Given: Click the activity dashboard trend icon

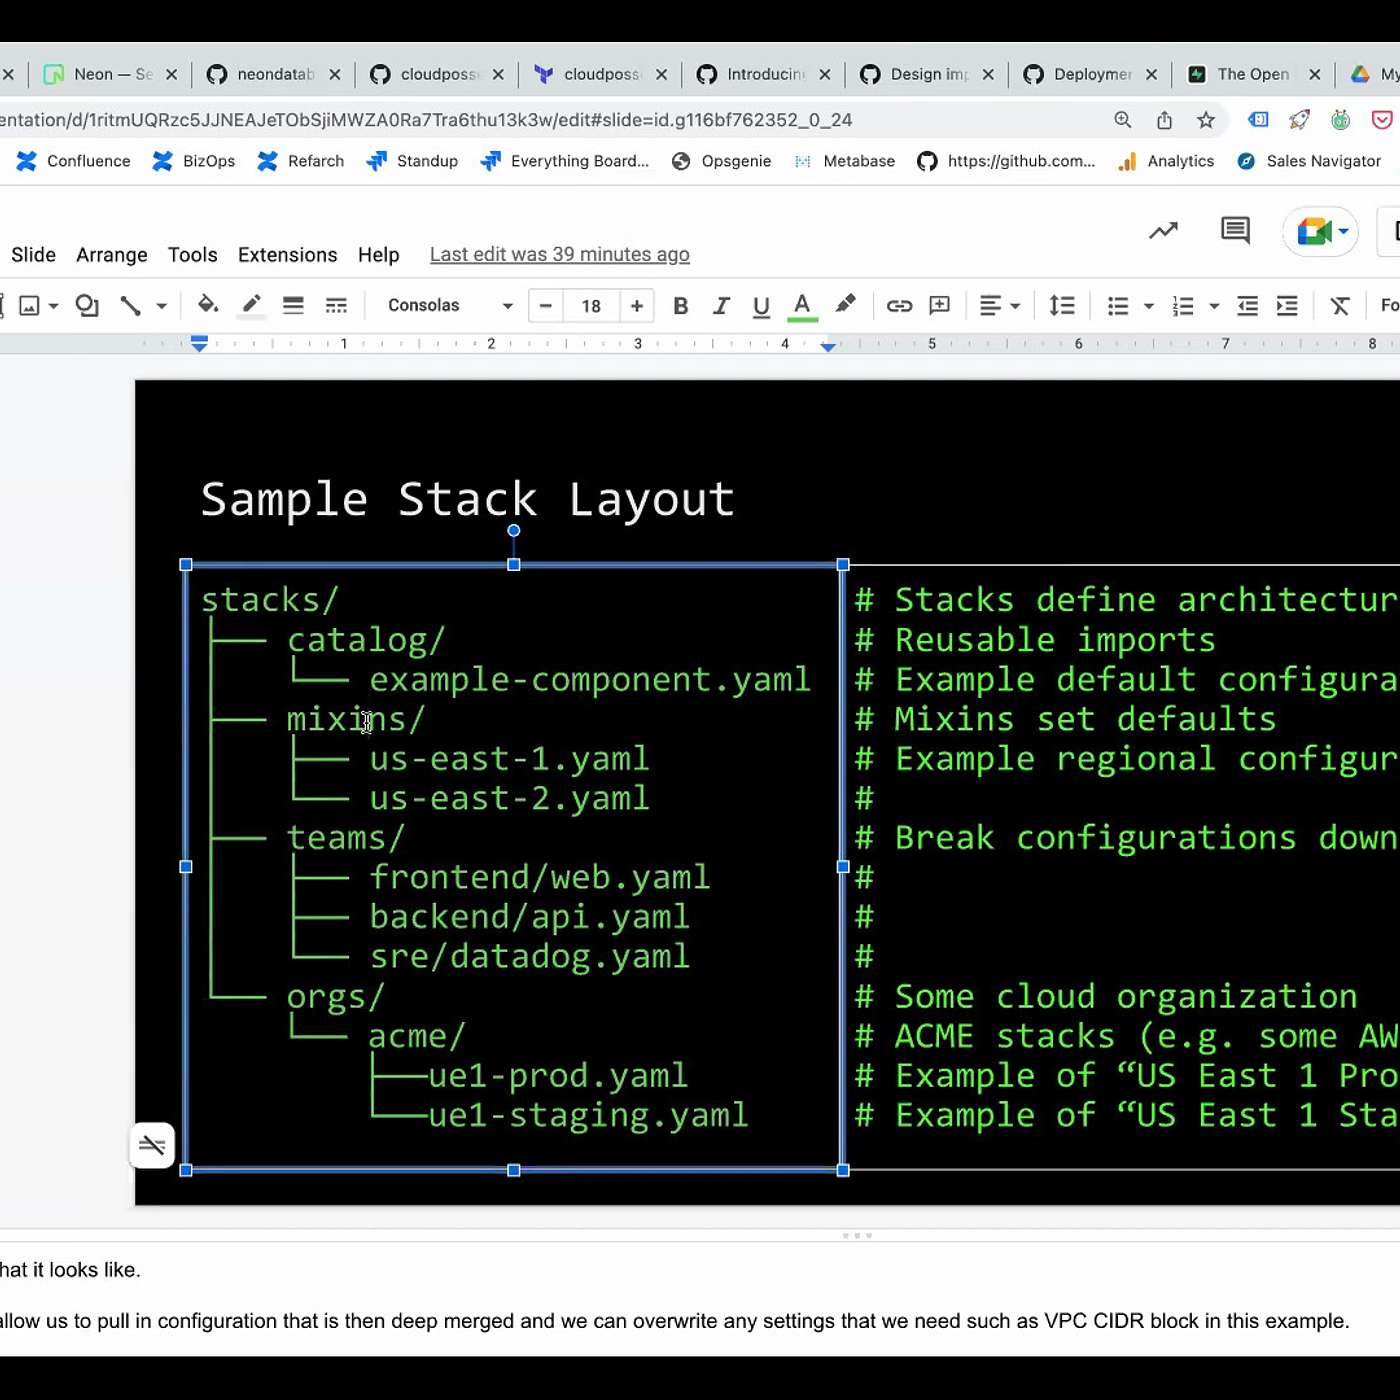Looking at the screenshot, I should (1163, 231).
